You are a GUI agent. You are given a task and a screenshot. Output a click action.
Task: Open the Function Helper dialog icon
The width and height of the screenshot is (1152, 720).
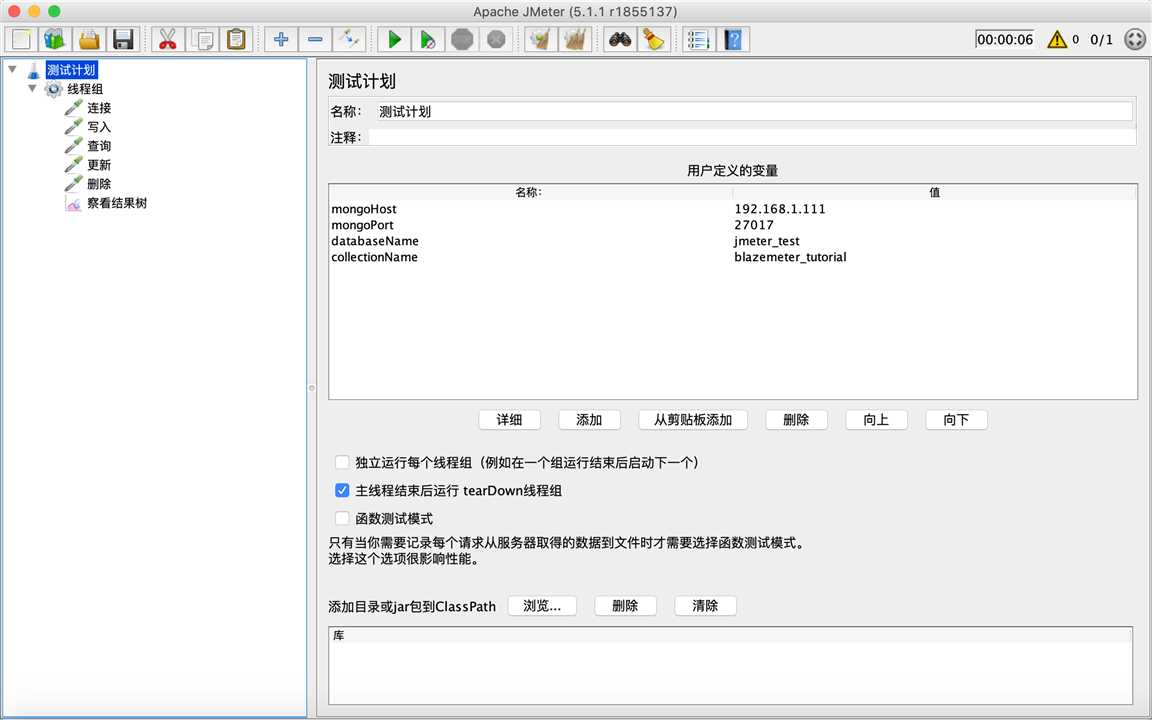tap(698, 39)
